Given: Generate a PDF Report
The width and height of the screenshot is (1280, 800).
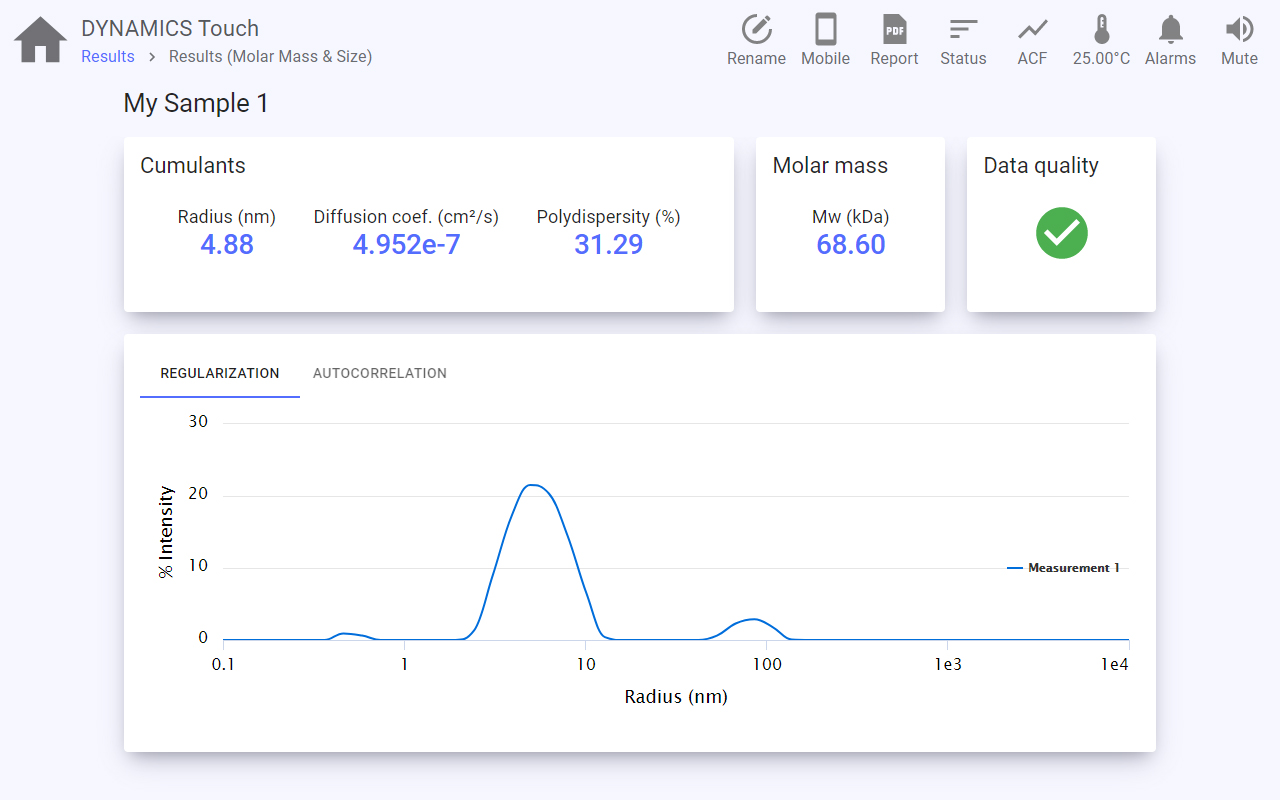Looking at the screenshot, I should coord(894,30).
